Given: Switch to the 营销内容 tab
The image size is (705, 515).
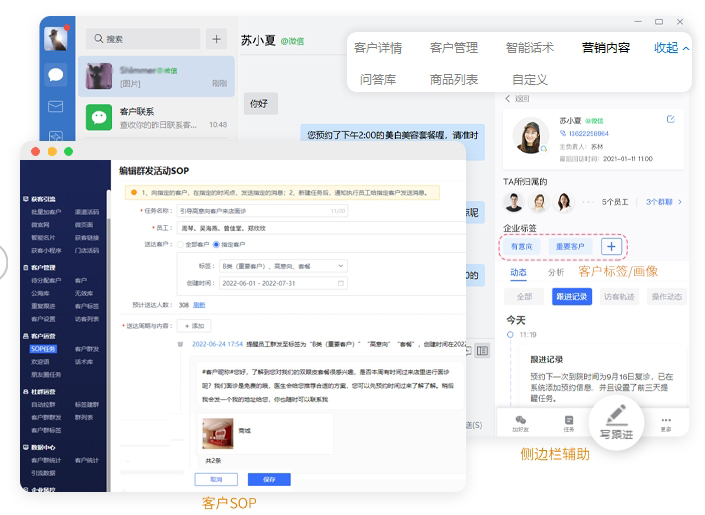Looking at the screenshot, I should pos(606,47).
